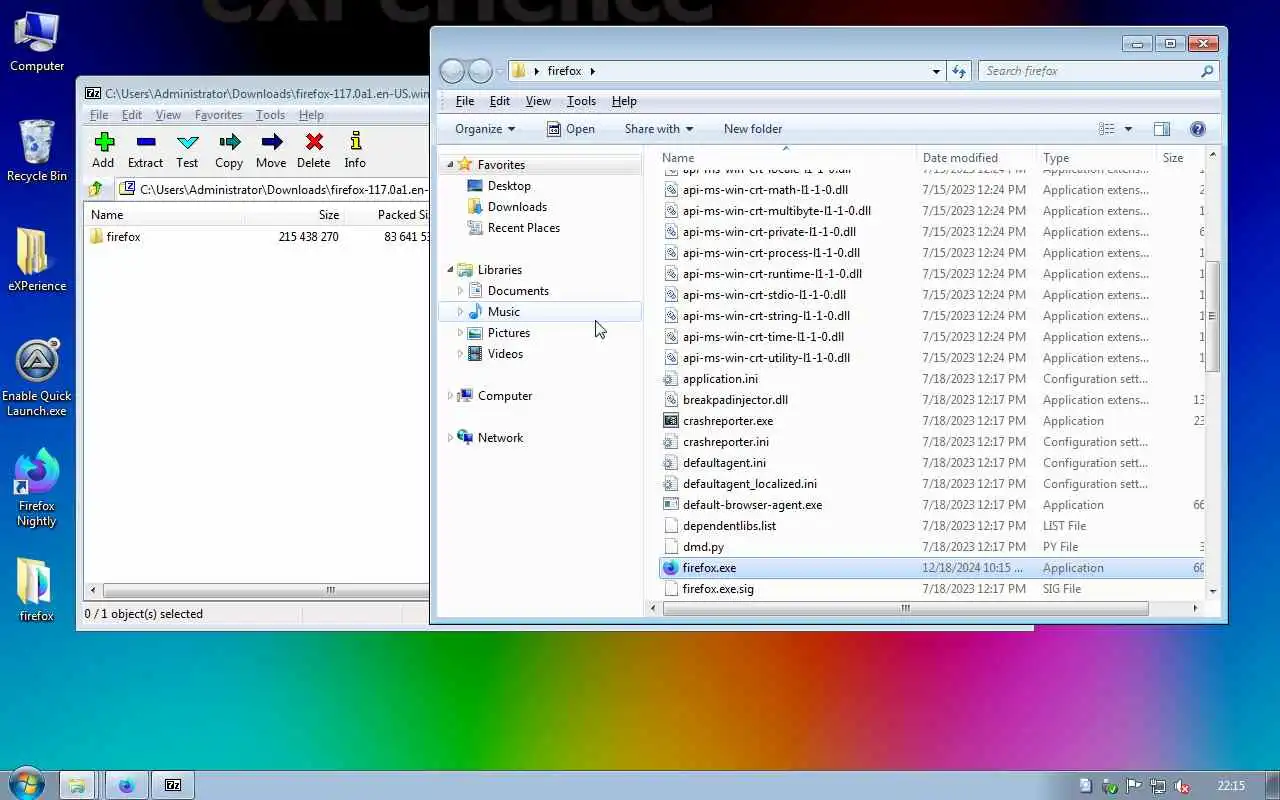Click the 7-Zip taskbar button
This screenshot has height=800, width=1280.
[x=173, y=785]
